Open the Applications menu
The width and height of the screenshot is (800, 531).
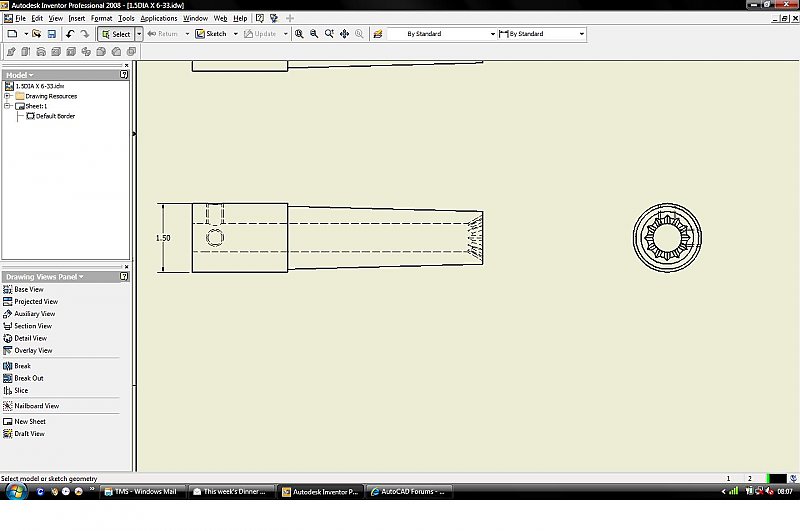[158, 18]
